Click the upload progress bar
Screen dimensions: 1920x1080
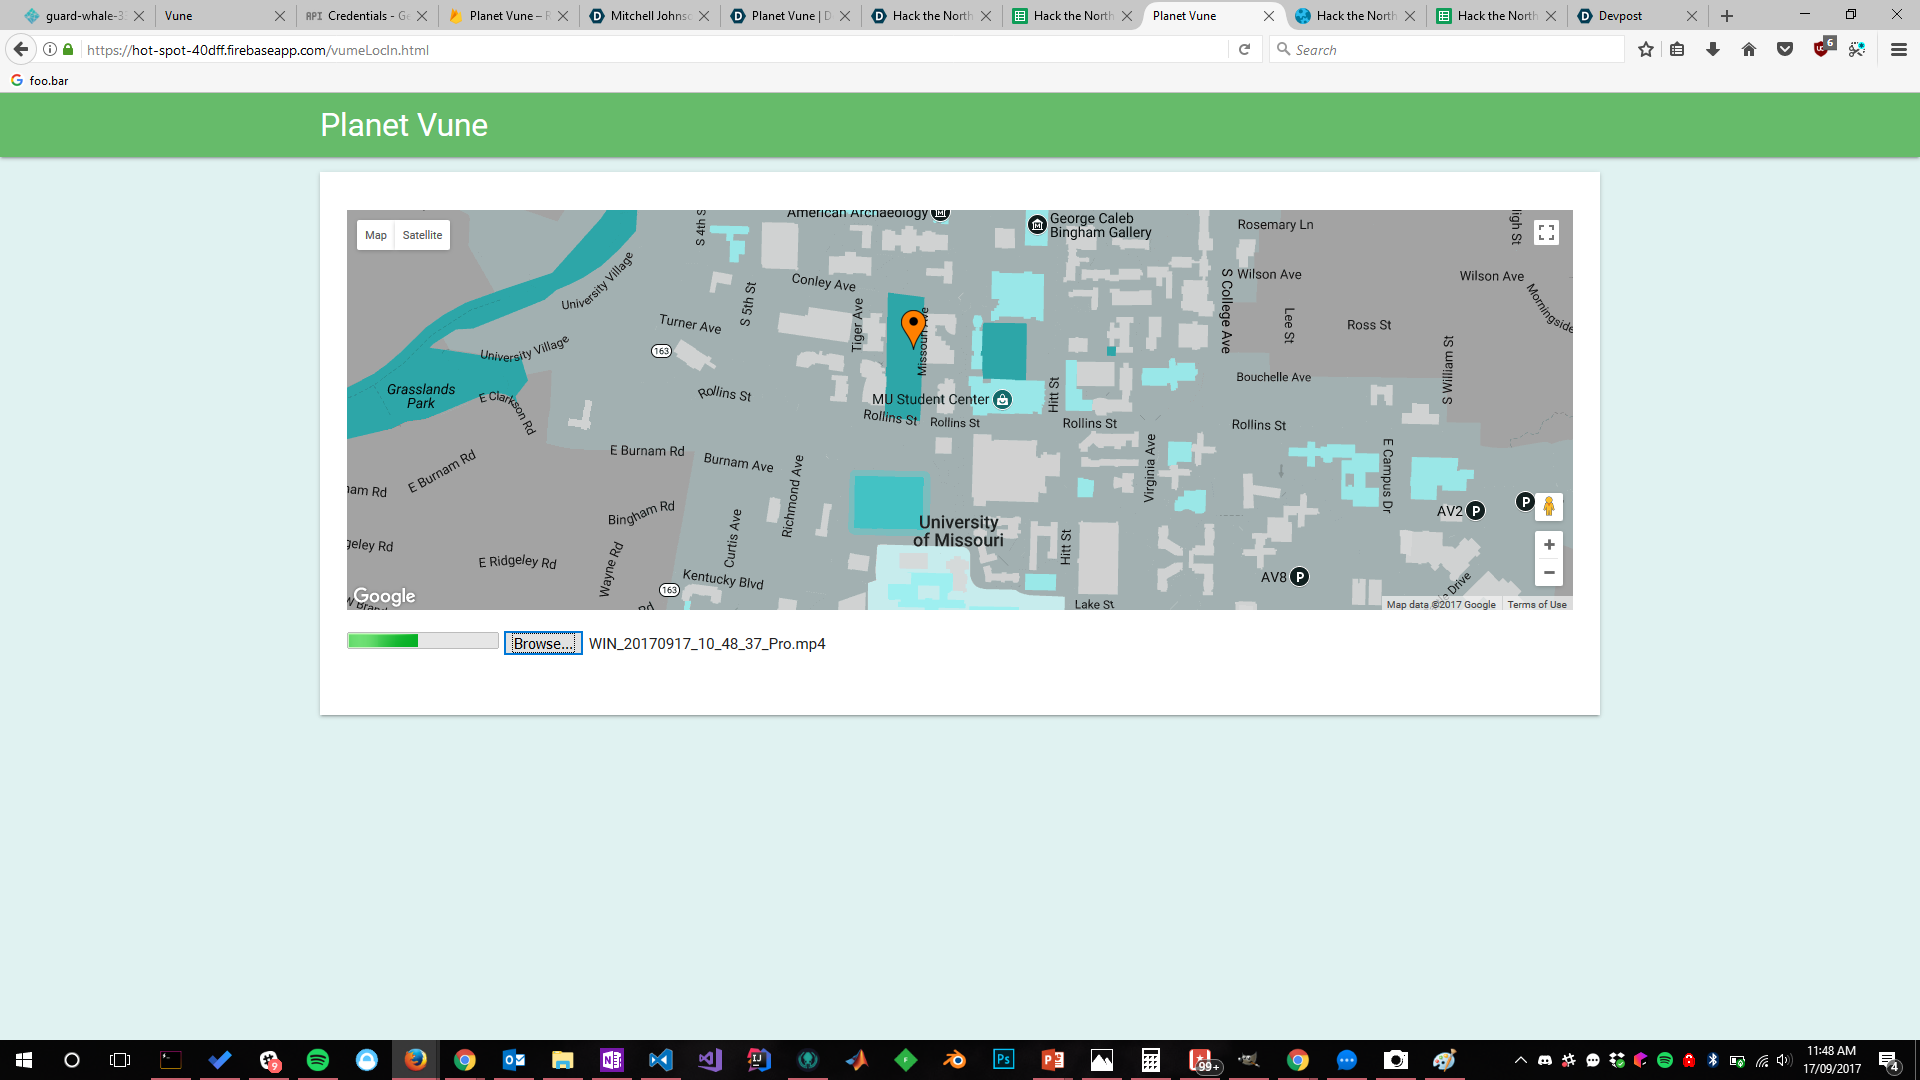point(422,641)
